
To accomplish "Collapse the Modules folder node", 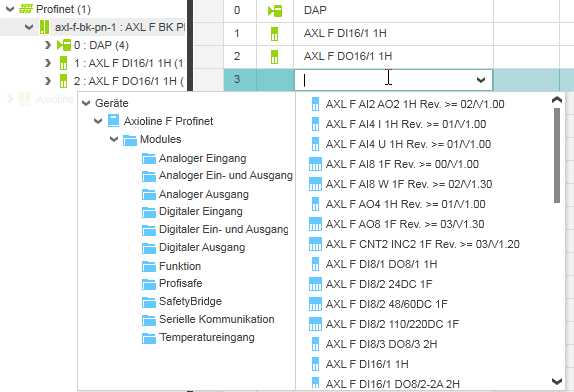I will (114, 139).
